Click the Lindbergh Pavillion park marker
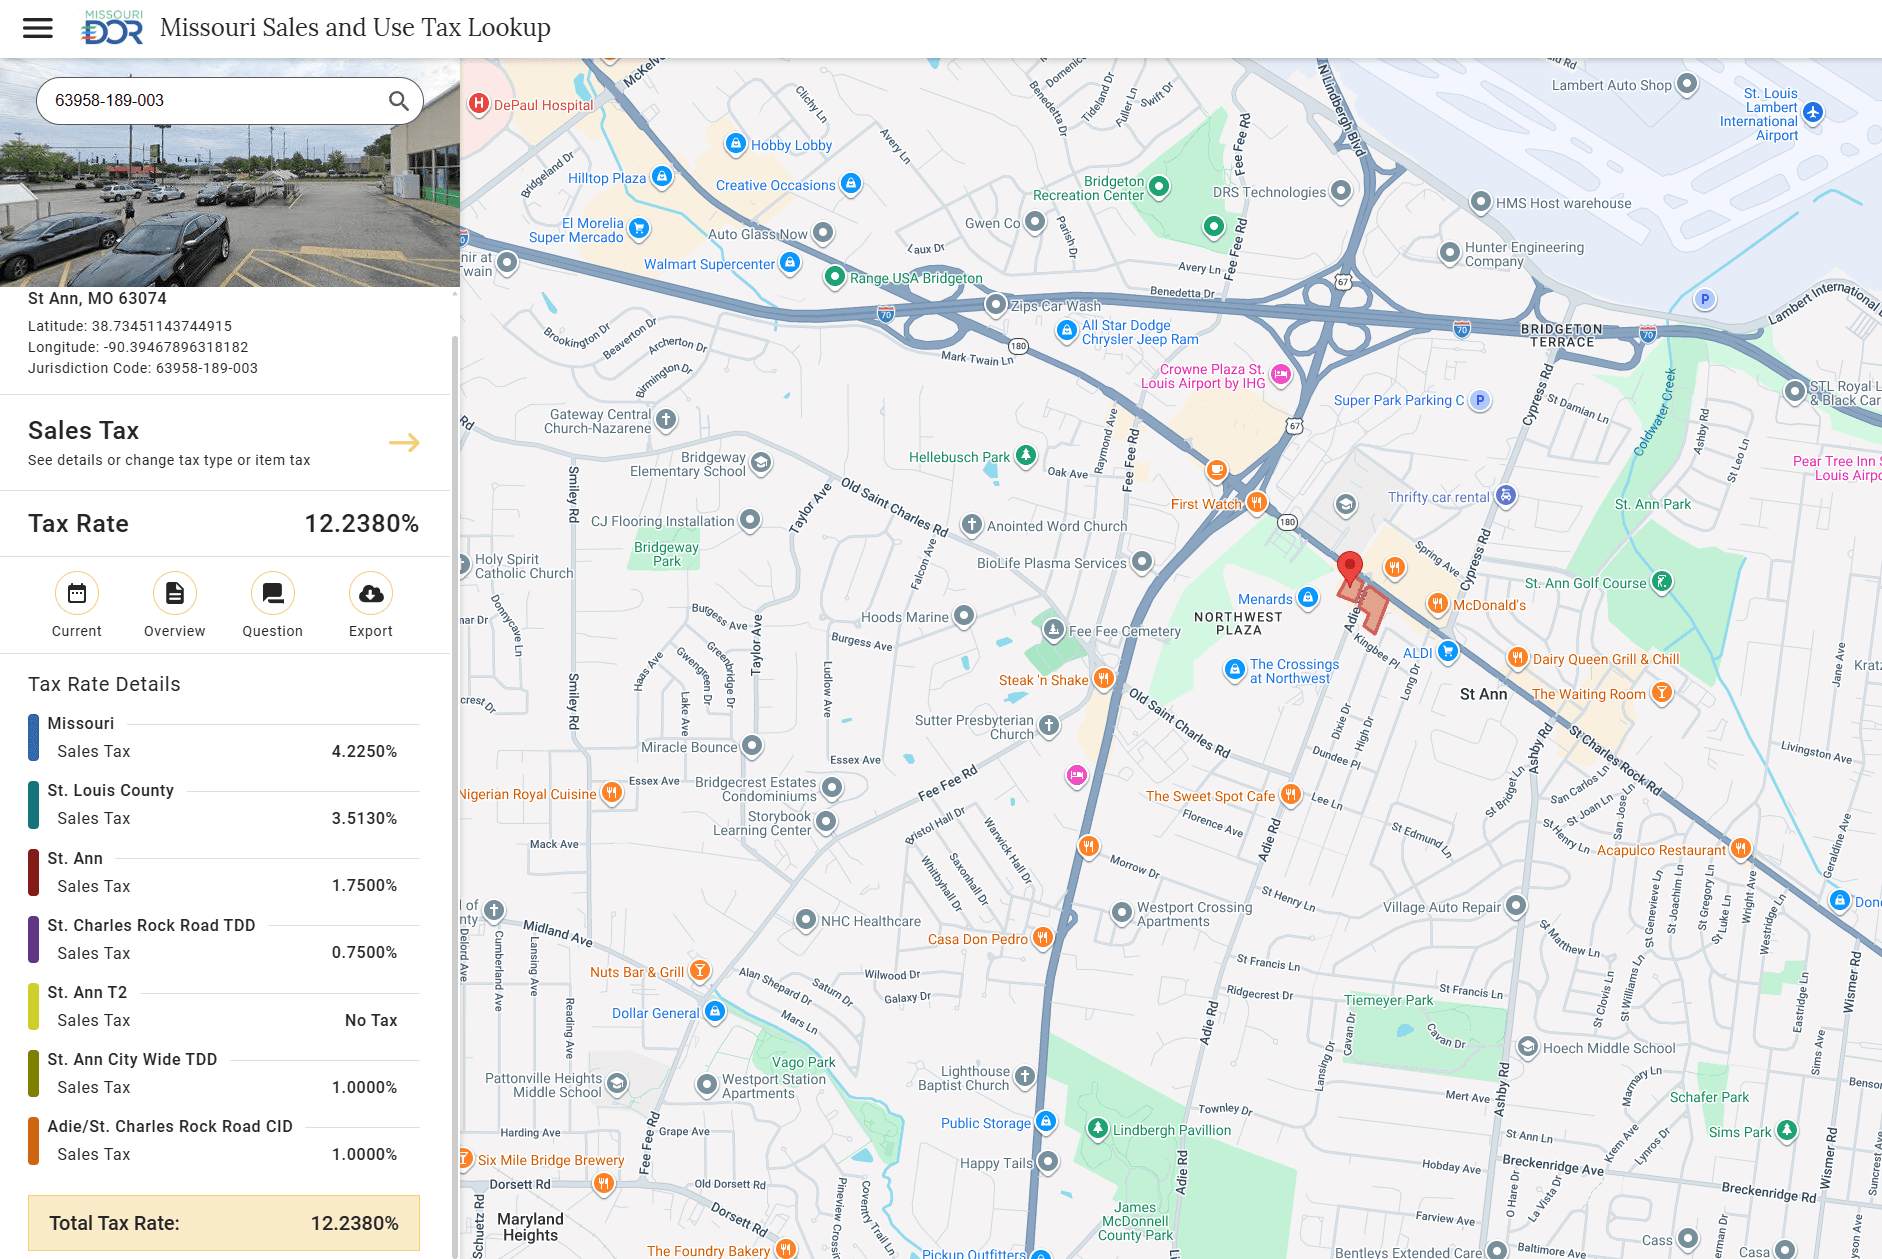Screen dimensions: 1882x1259 click(1098, 1129)
